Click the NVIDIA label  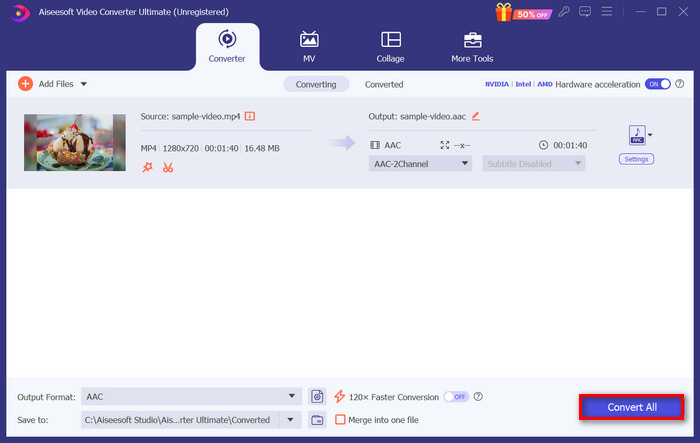(x=497, y=84)
